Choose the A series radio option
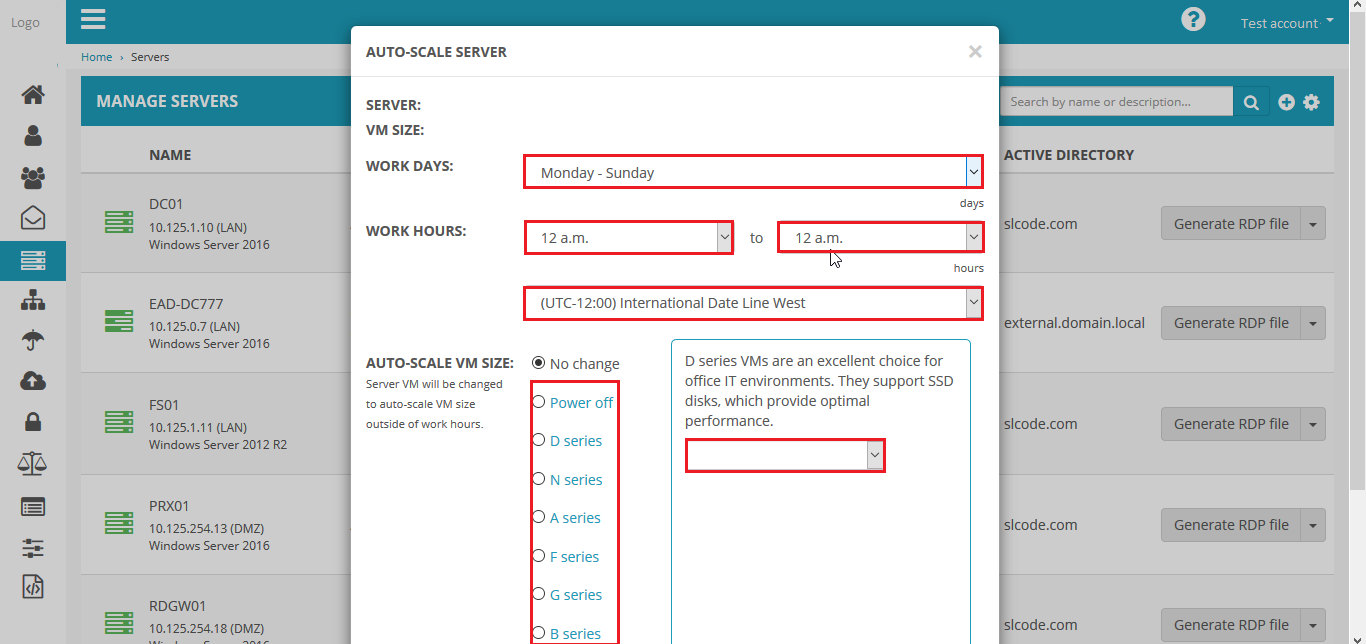Screen dimensions: 1366x644 (x=539, y=517)
